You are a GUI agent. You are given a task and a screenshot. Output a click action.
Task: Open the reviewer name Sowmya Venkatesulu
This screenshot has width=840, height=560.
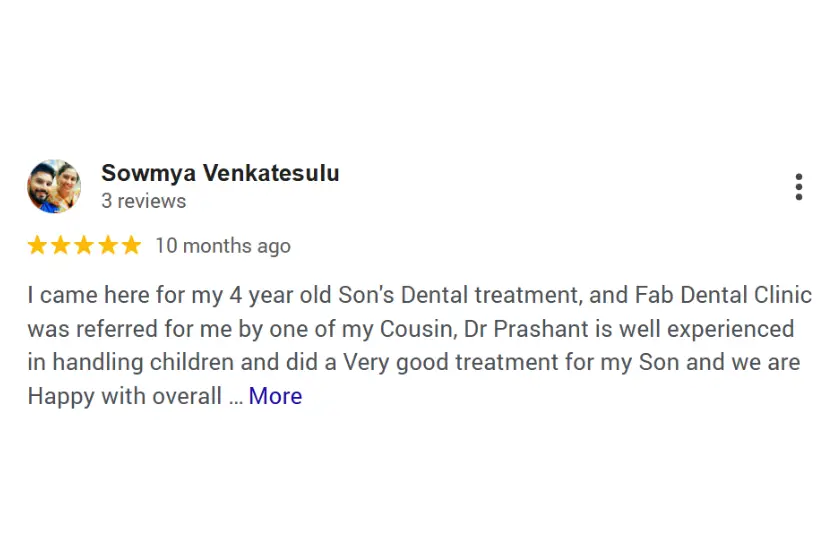[220, 173]
